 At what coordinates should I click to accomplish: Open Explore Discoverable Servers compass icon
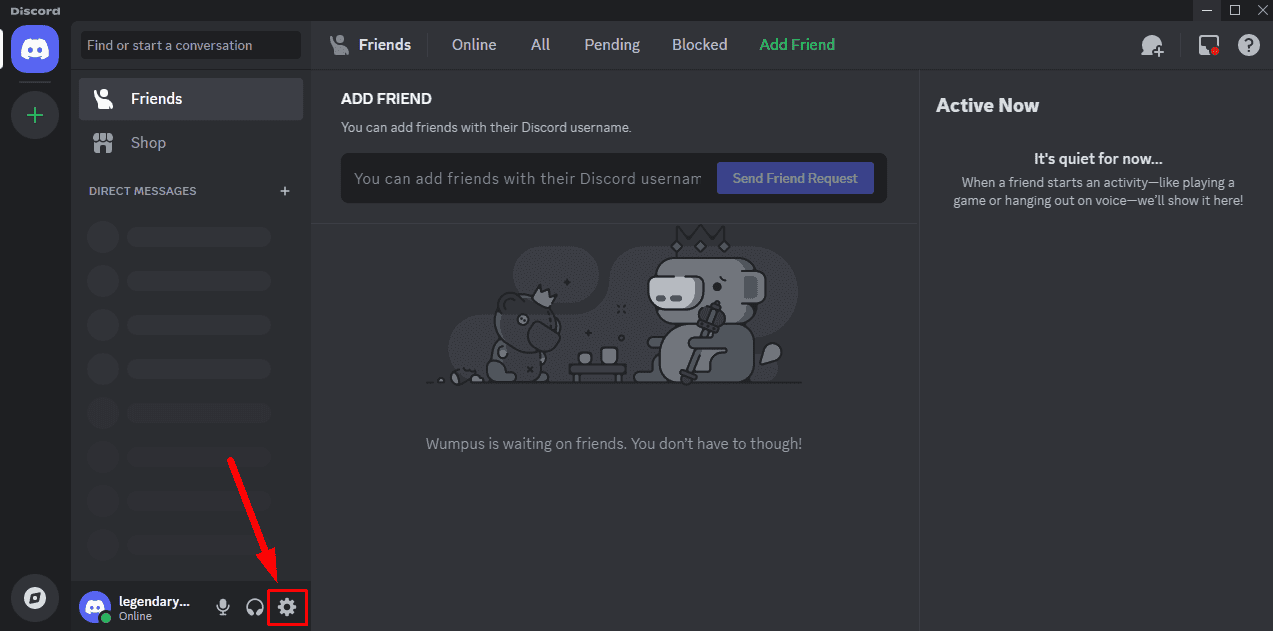[35, 598]
